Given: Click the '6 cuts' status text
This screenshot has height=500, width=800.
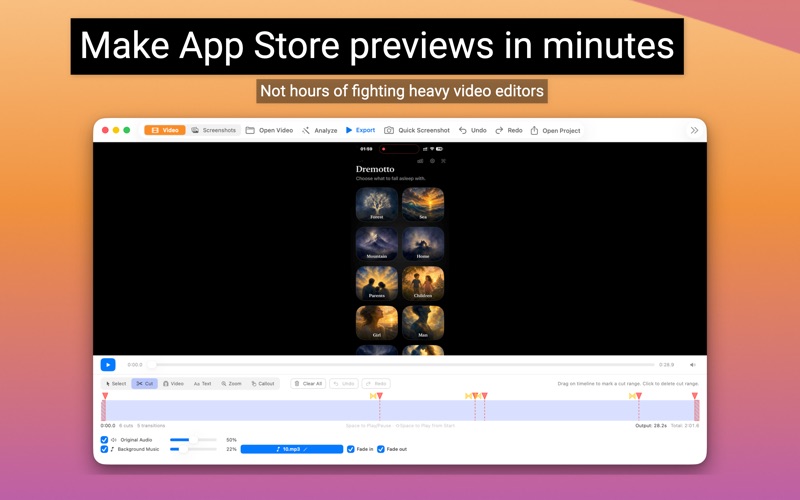Looking at the screenshot, I should [x=126, y=426].
